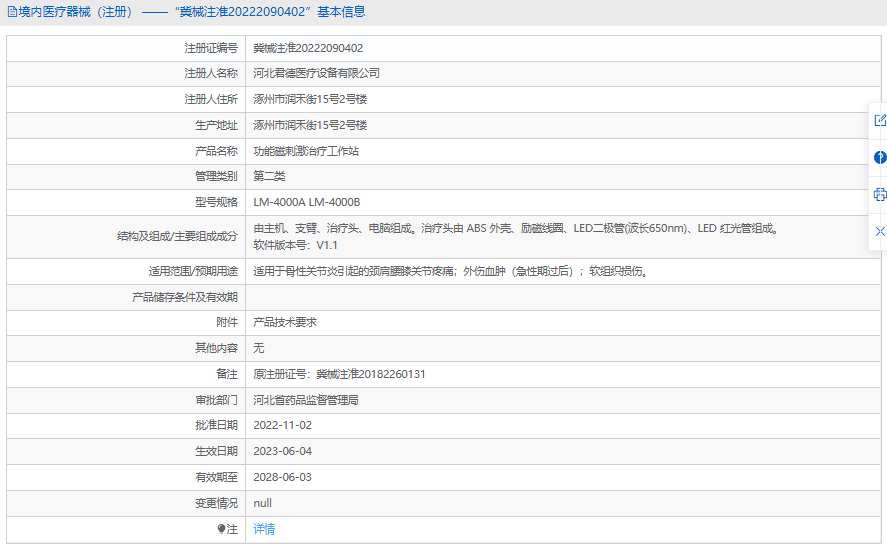Click the 备注 row label
Viewport: 887px width, 547px height.
227,374
